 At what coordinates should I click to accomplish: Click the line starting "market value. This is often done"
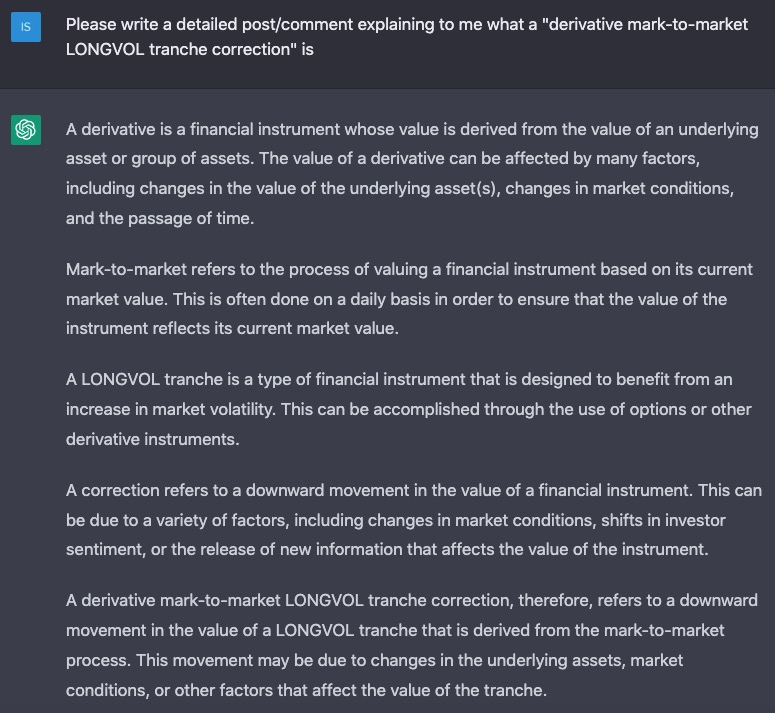click(x=396, y=299)
